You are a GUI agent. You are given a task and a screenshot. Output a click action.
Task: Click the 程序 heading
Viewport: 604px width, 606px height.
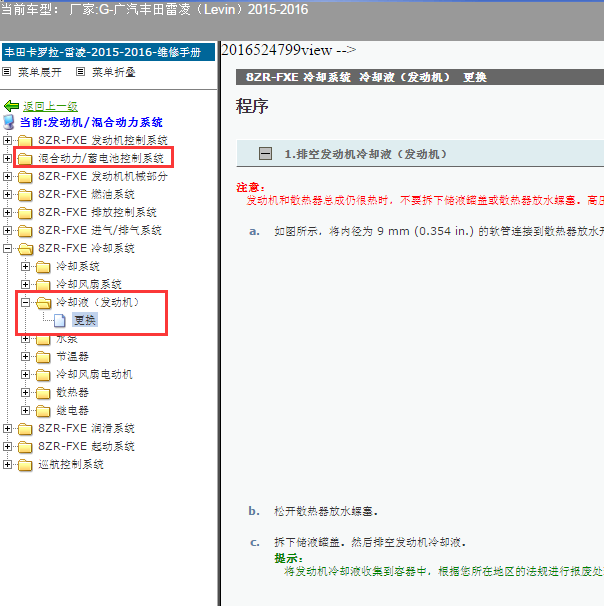click(x=252, y=106)
